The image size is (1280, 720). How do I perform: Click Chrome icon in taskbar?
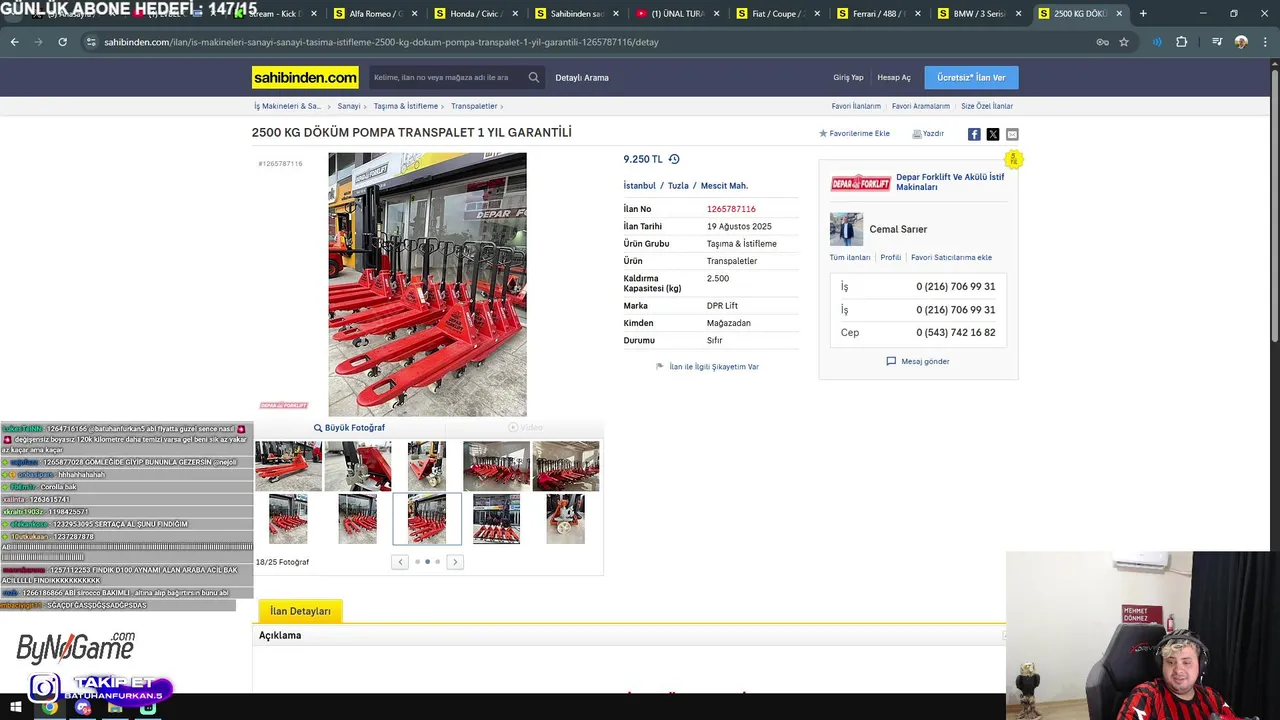49,707
